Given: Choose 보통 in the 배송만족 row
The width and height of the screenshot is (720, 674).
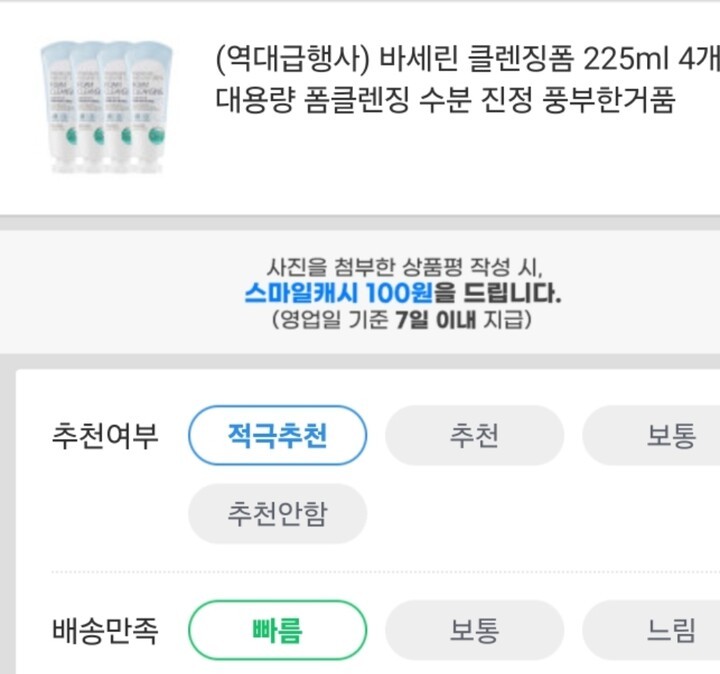Looking at the screenshot, I should pos(474,631).
